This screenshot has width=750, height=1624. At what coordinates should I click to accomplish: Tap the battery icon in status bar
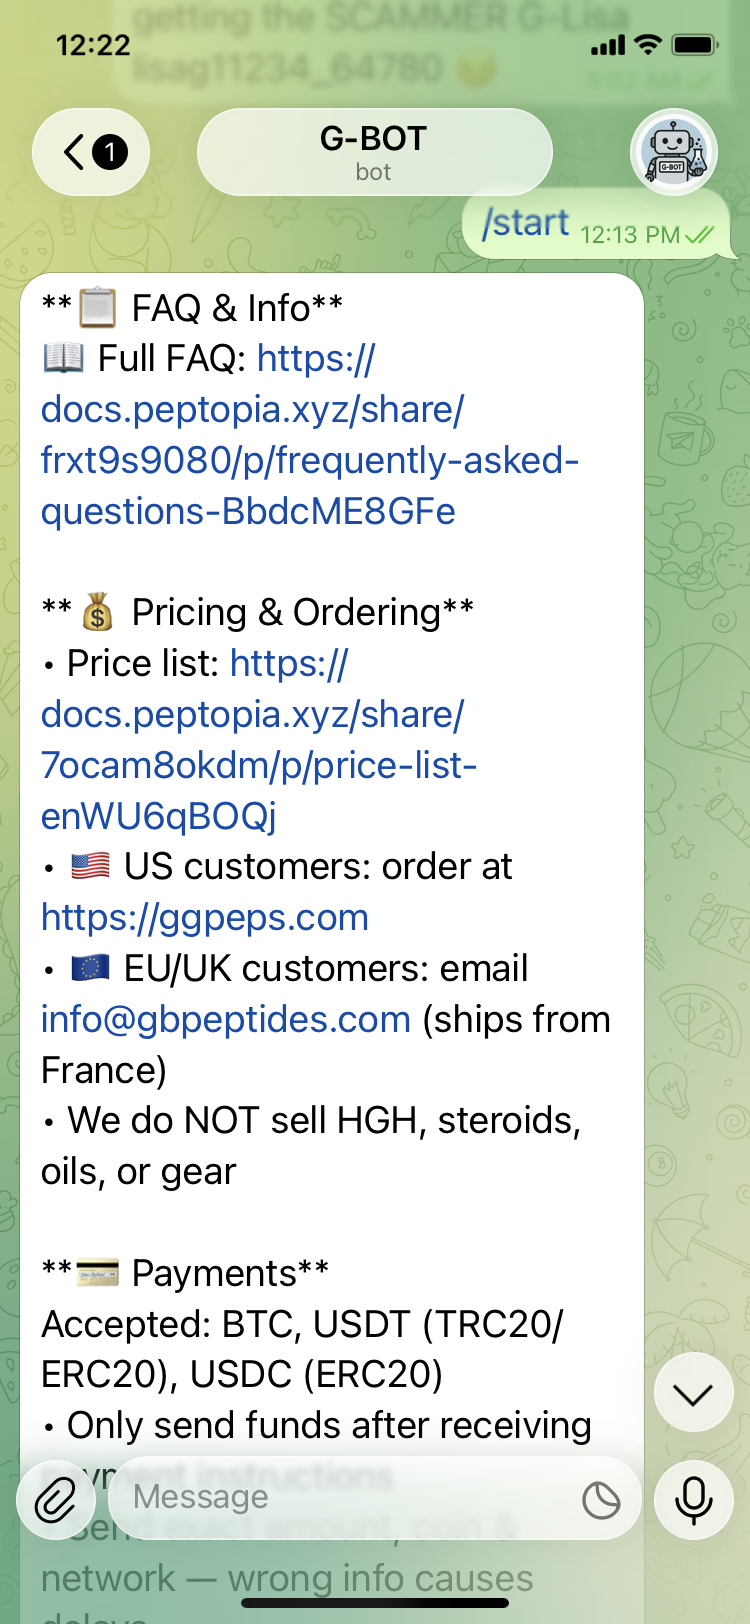point(695,45)
